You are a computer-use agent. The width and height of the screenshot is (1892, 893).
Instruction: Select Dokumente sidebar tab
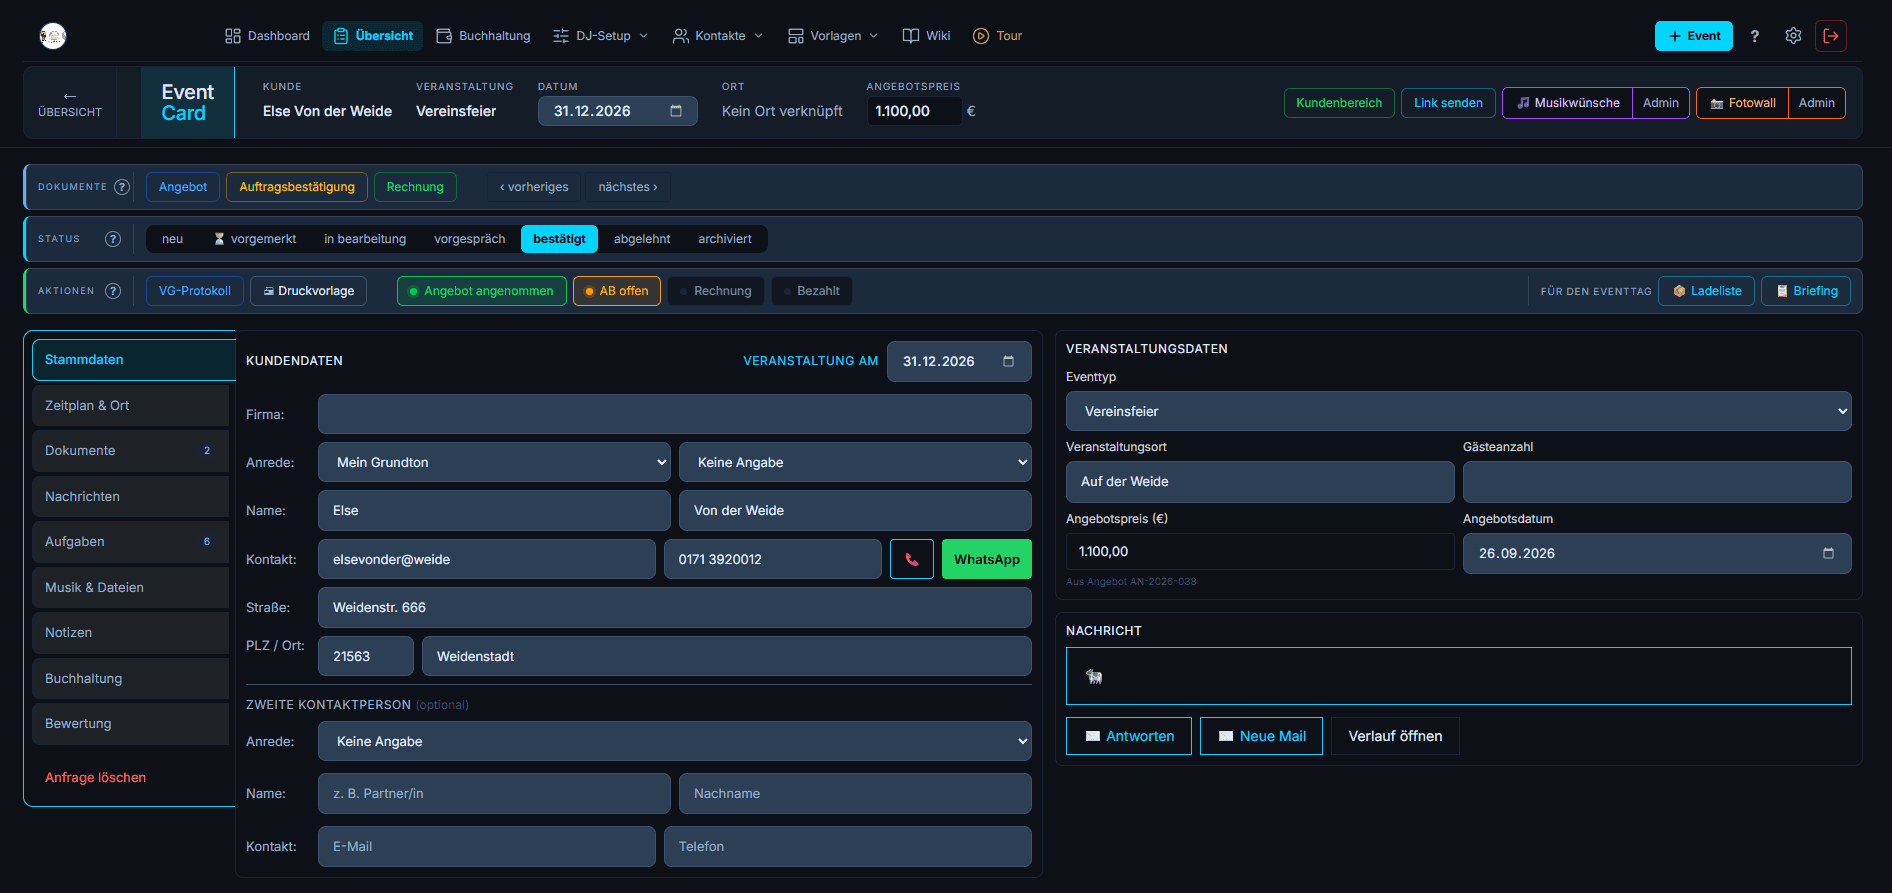click(x=130, y=451)
